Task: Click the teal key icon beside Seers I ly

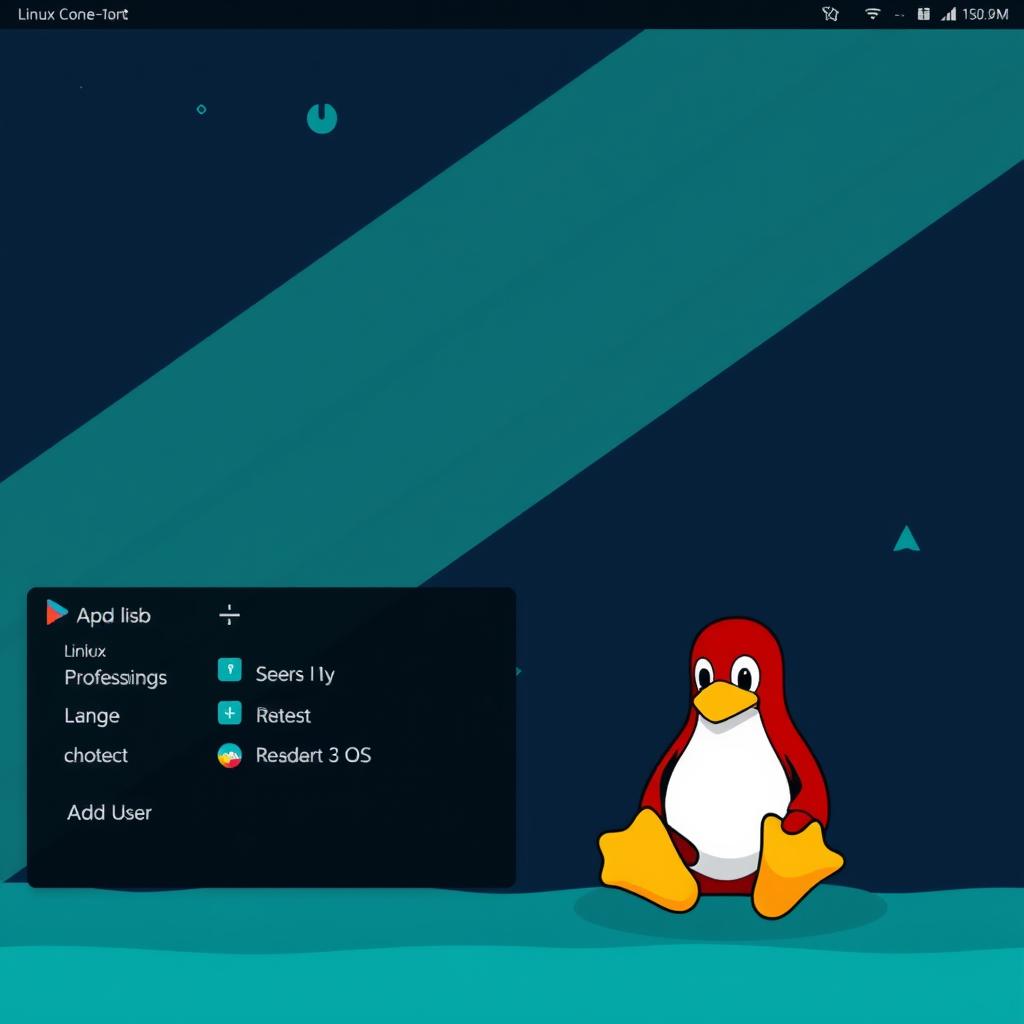Action: point(229,670)
